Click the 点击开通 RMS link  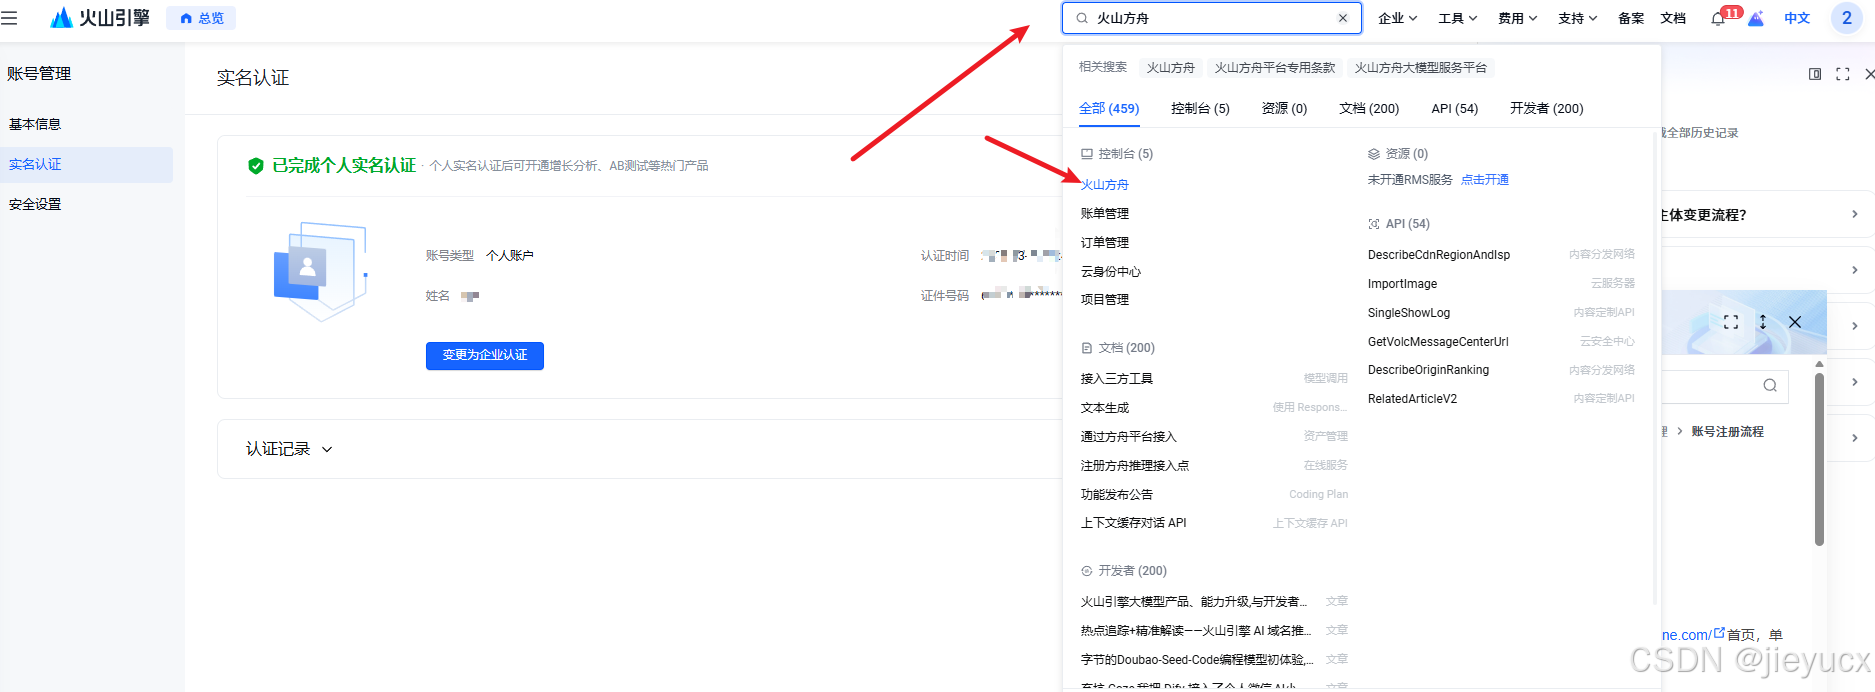1485,180
